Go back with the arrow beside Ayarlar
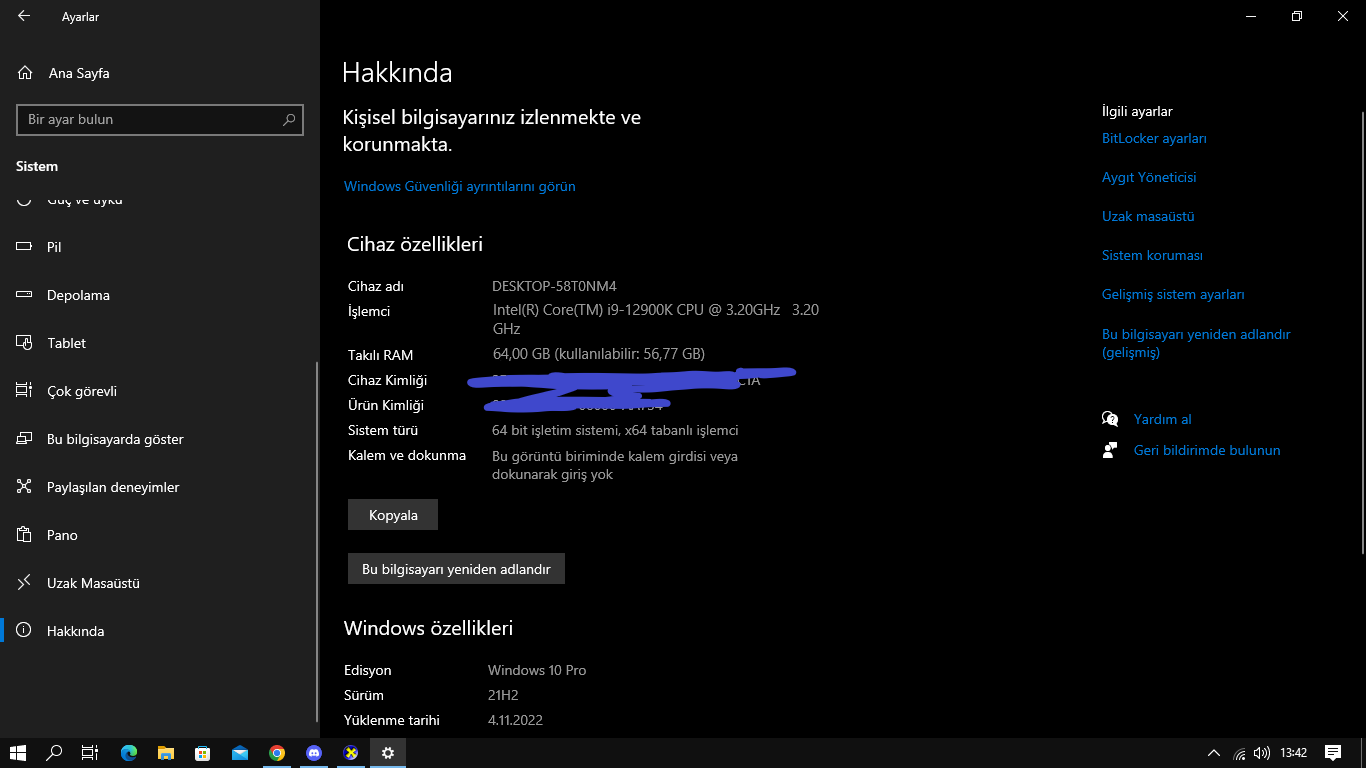Image resolution: width=1366 pixels, height=768 pixels. (24, 16)
